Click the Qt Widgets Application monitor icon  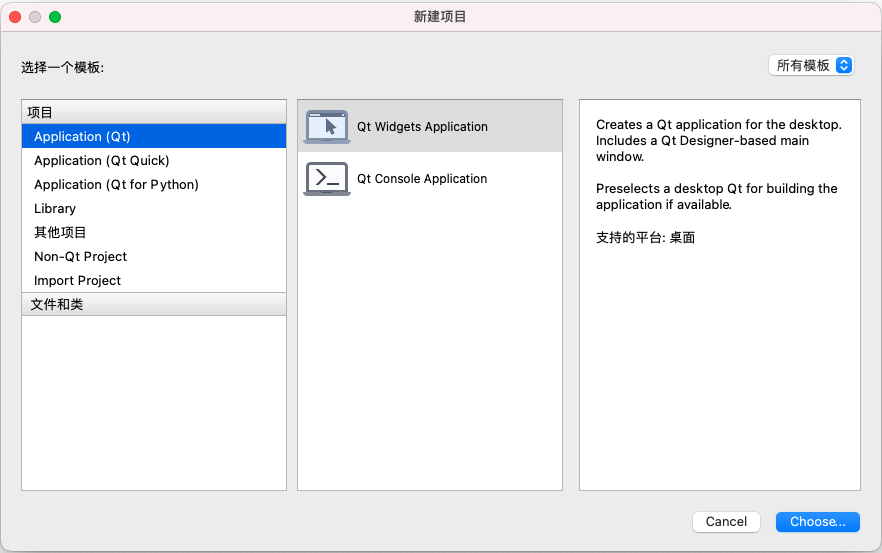pos(327,127)
